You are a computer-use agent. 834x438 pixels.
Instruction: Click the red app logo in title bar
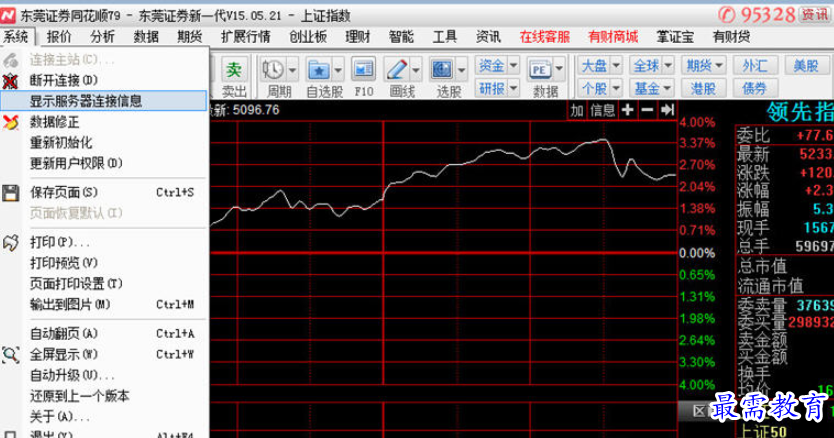[x=8, y=15]
